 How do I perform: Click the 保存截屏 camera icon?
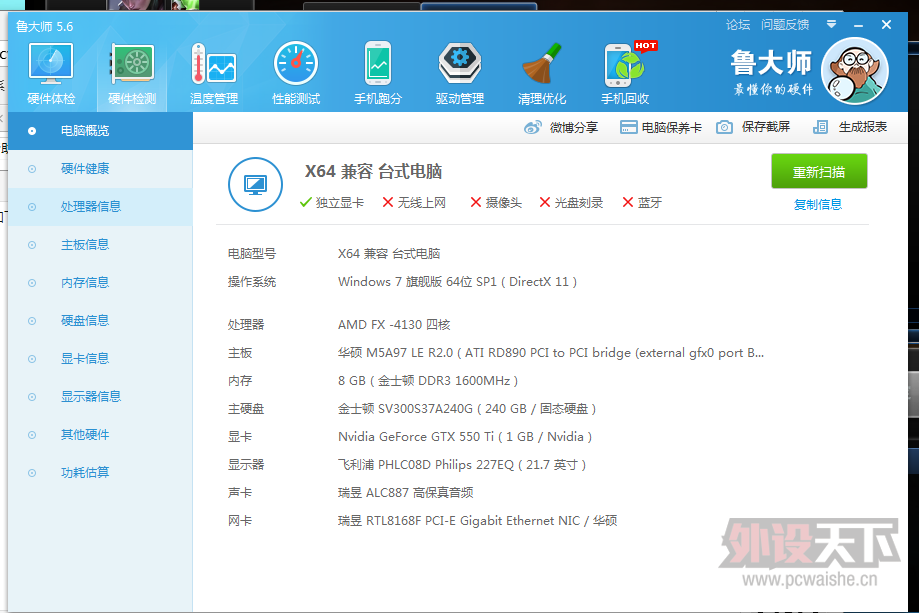tap(724, 127)
